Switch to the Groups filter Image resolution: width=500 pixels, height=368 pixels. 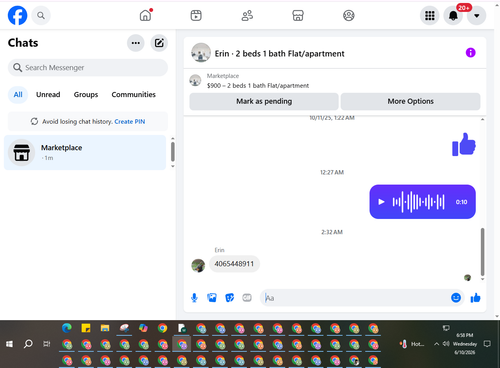pyautogui.click(x=86, y=95)
